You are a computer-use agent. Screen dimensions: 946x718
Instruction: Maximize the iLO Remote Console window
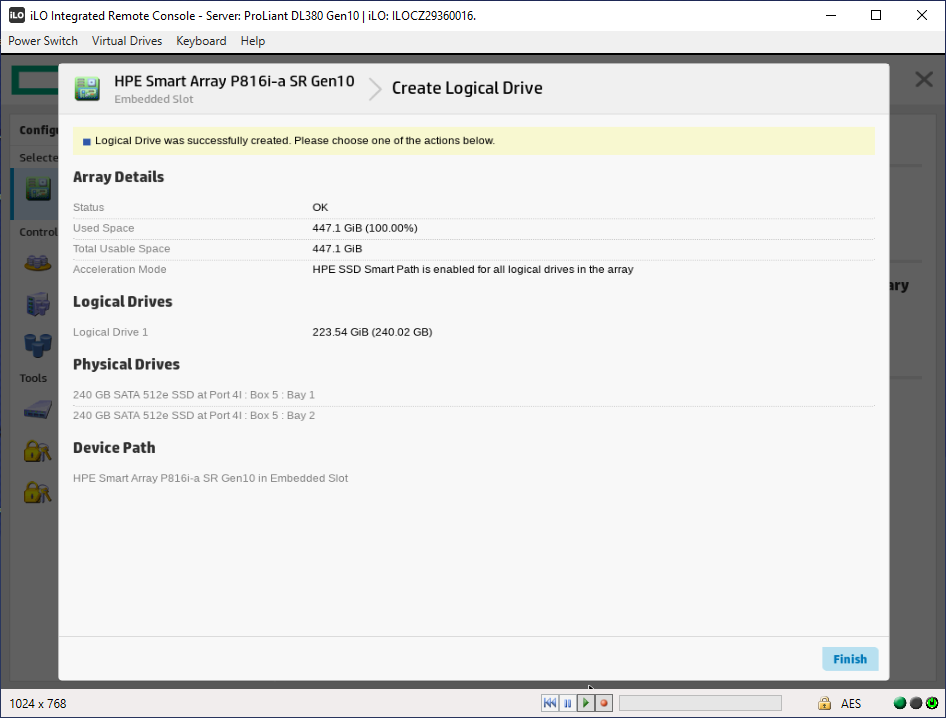pos(876,15)
